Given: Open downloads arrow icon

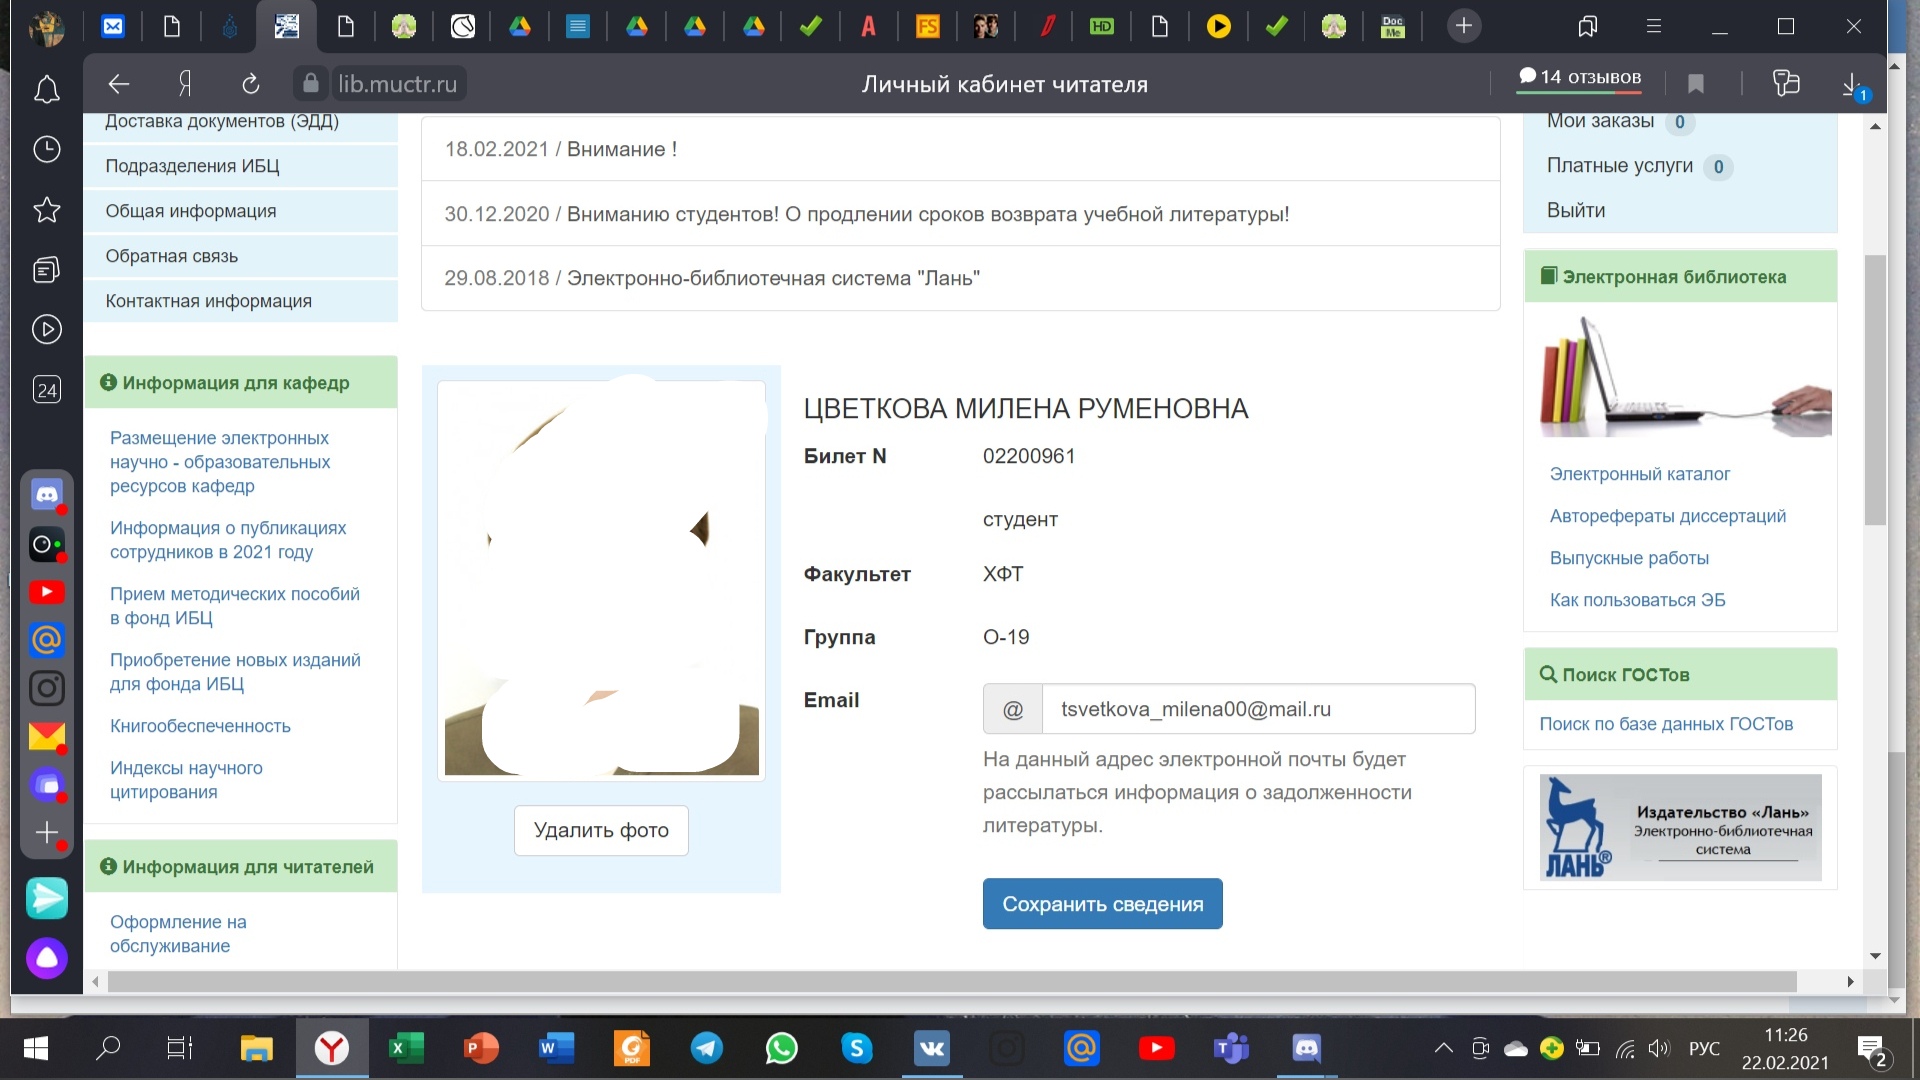Looking at the screenshot, I should coord(1851,84).
